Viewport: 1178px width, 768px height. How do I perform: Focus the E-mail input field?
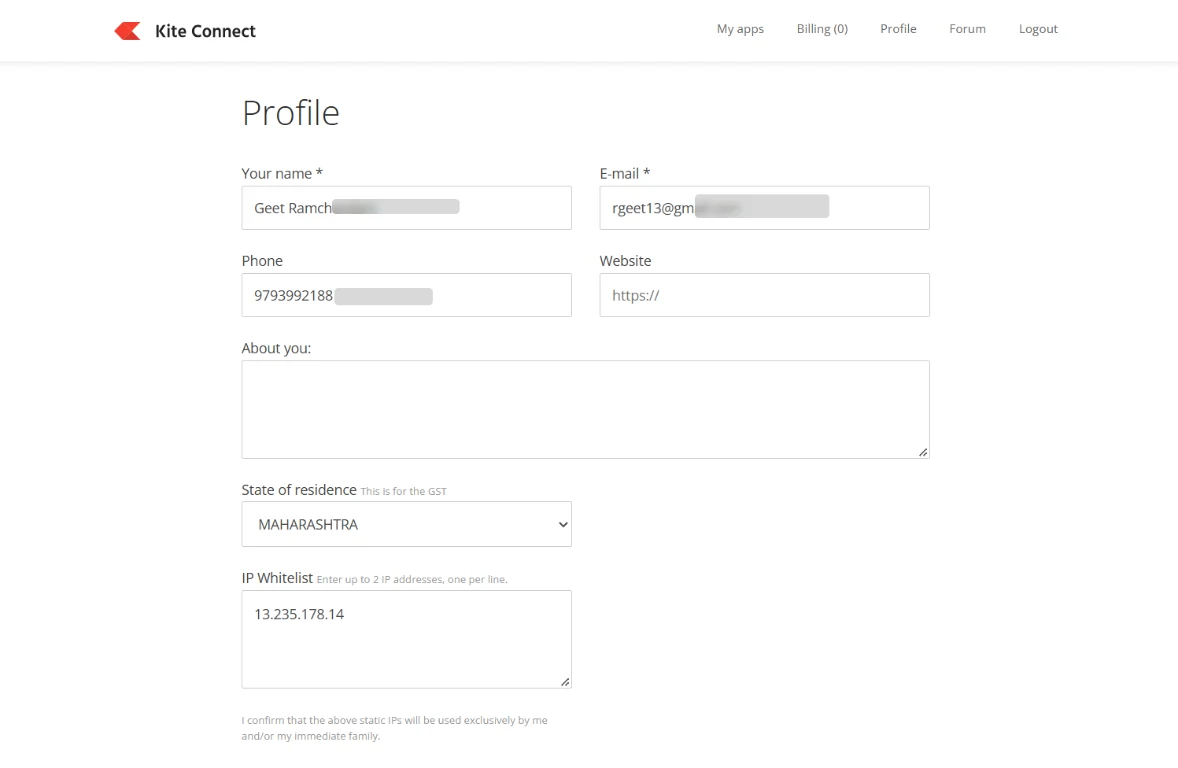point(764,207)
